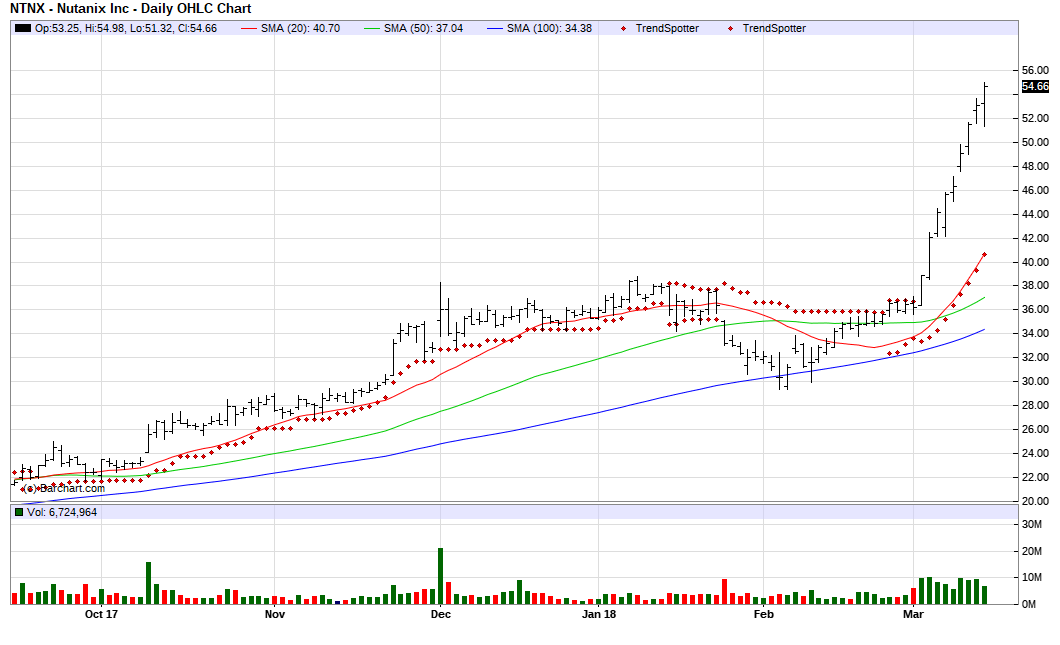Click the 34.00 price axis label

coord(1035,334)
